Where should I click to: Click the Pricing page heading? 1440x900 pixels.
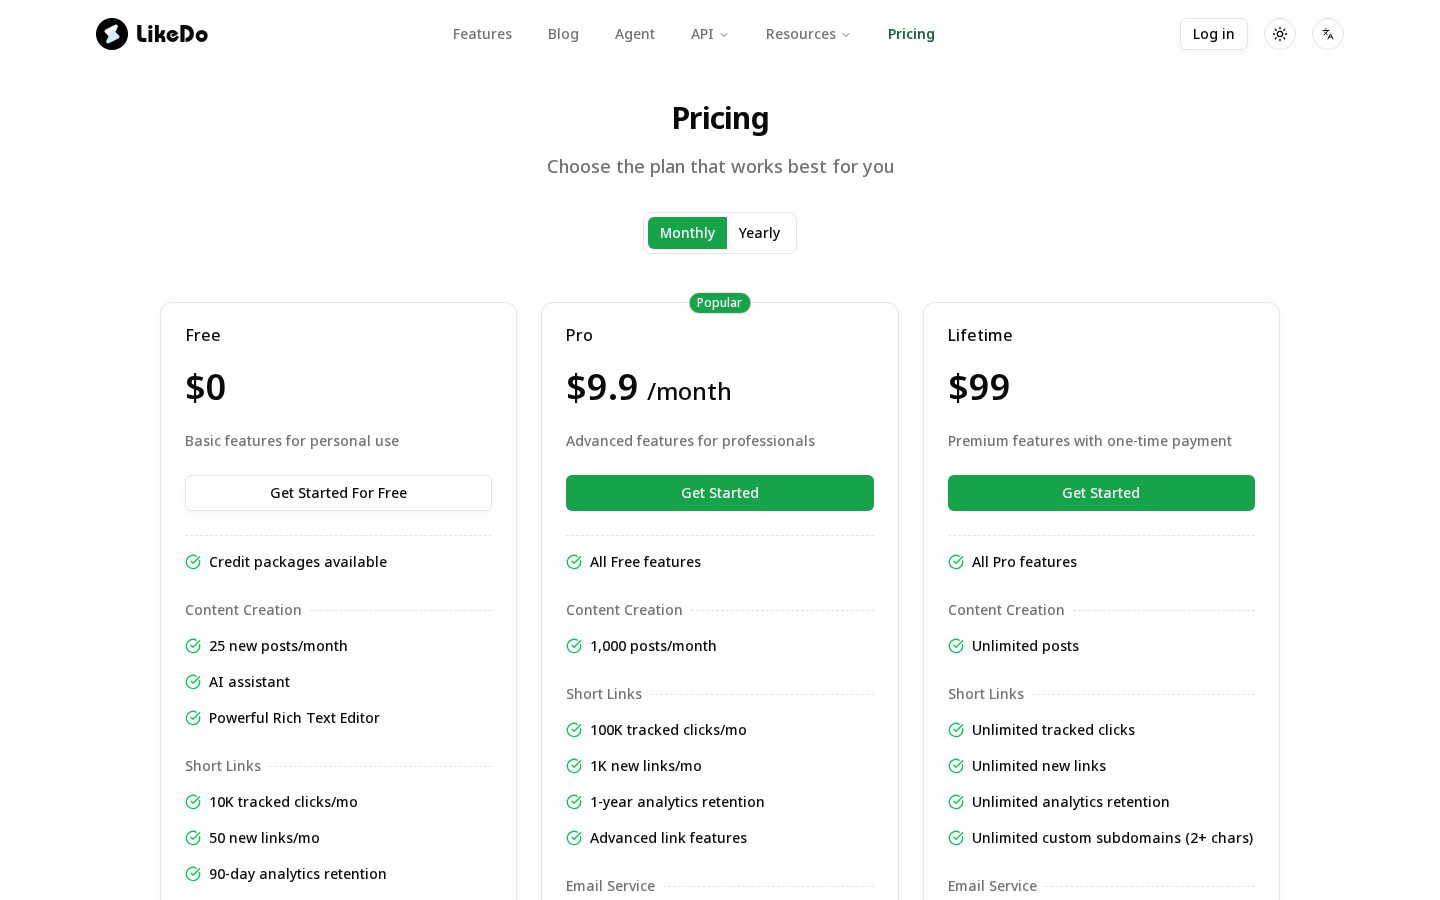[720, 118]
